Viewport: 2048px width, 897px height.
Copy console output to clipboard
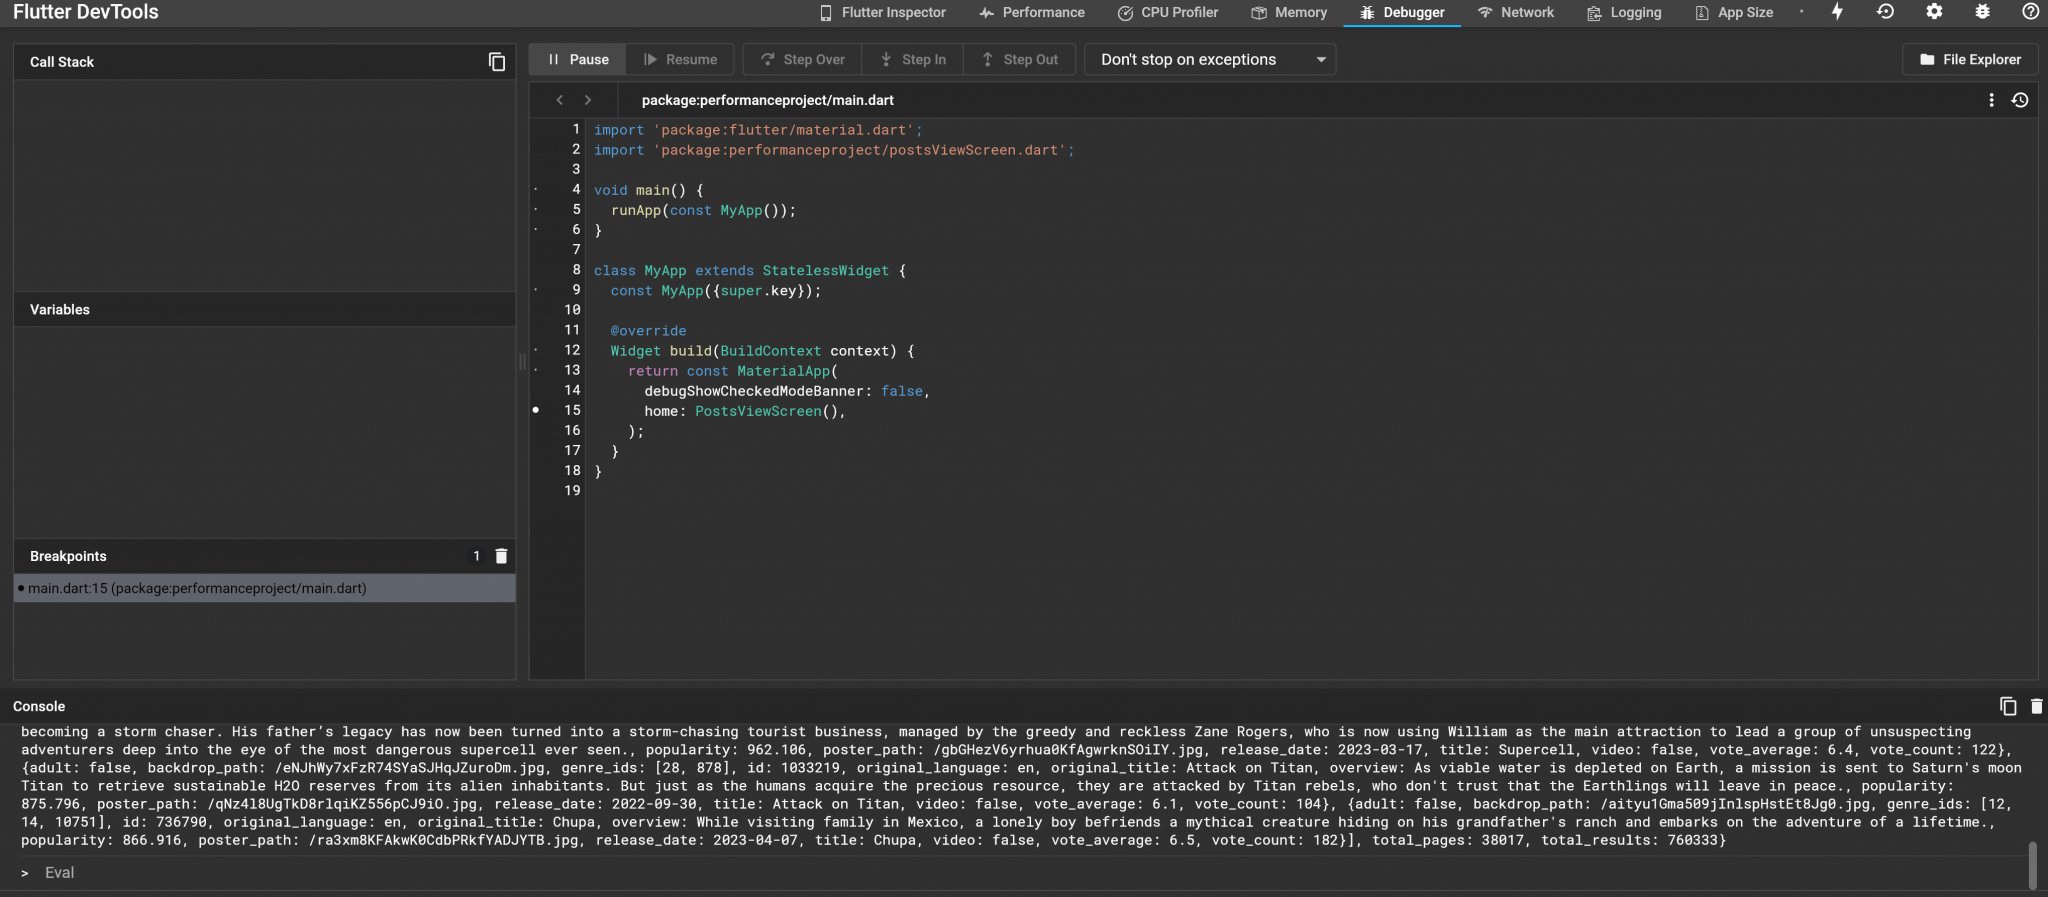2008,706
